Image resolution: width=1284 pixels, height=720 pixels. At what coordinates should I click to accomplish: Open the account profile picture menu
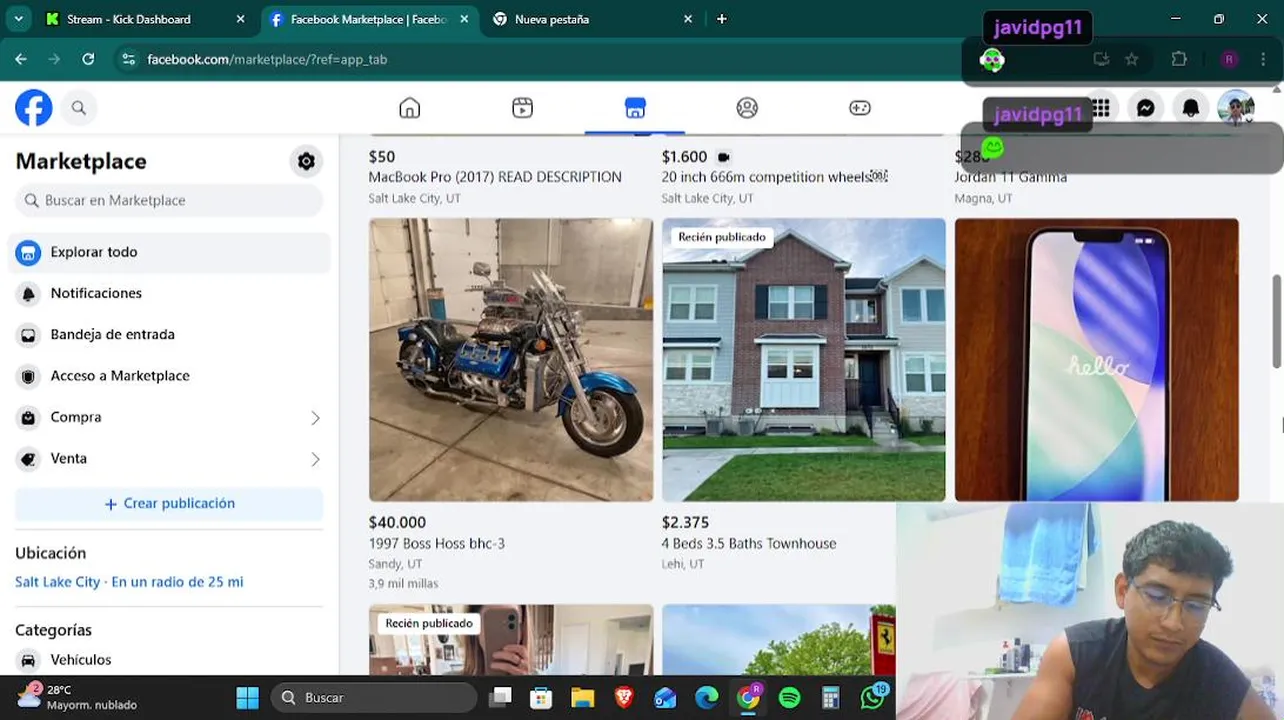(x=1236, y=108)
